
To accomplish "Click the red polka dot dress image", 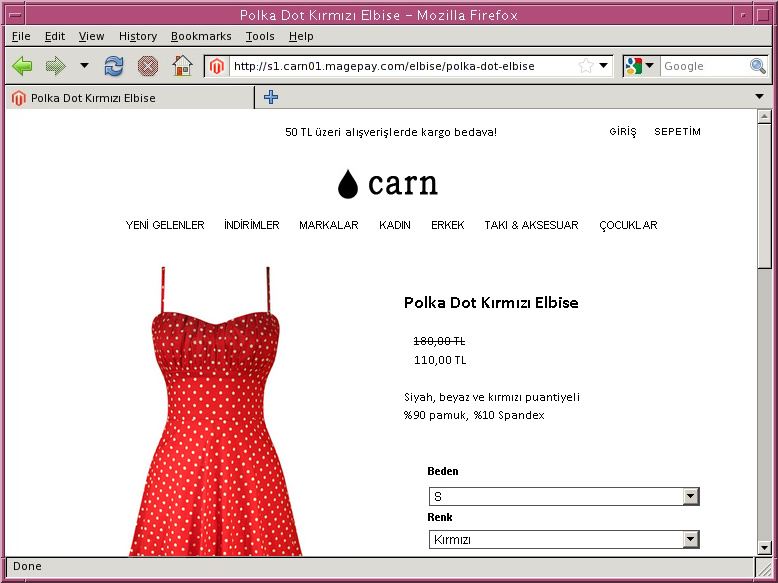I will pyautogui.click(x=215, y=411).
